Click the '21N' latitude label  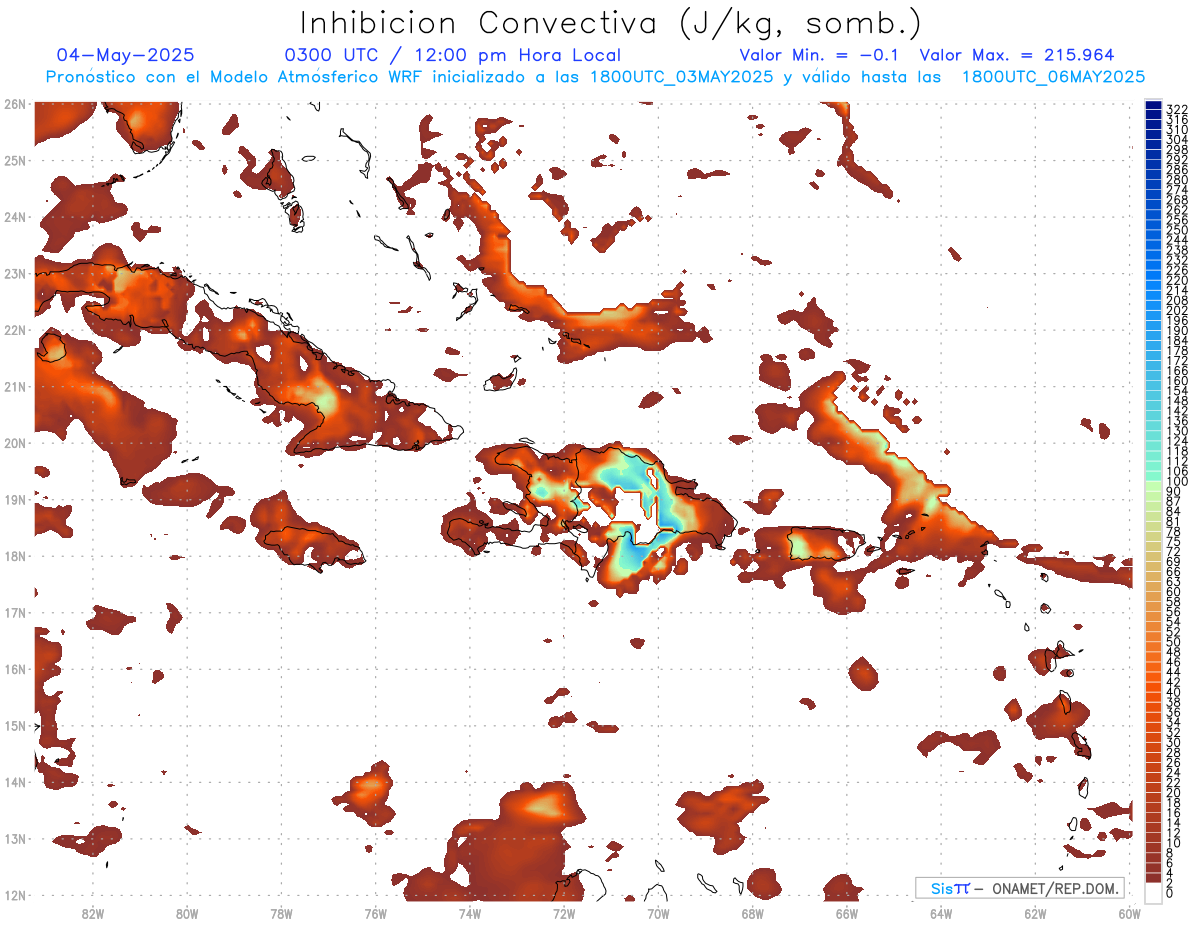[x=15, y=386]
